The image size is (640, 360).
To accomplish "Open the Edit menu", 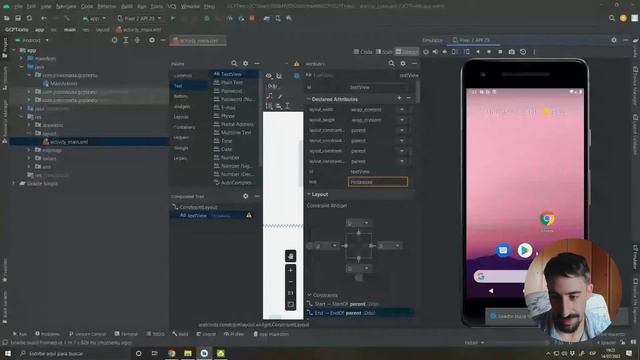I will point(31,7).
